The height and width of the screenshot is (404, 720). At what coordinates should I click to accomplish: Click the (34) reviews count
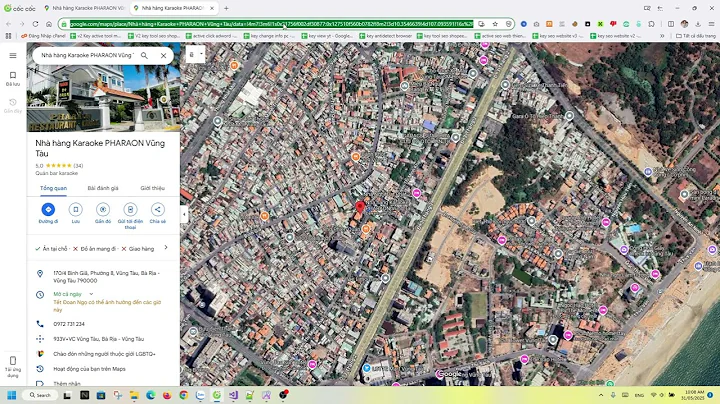(x=78, y=166)
